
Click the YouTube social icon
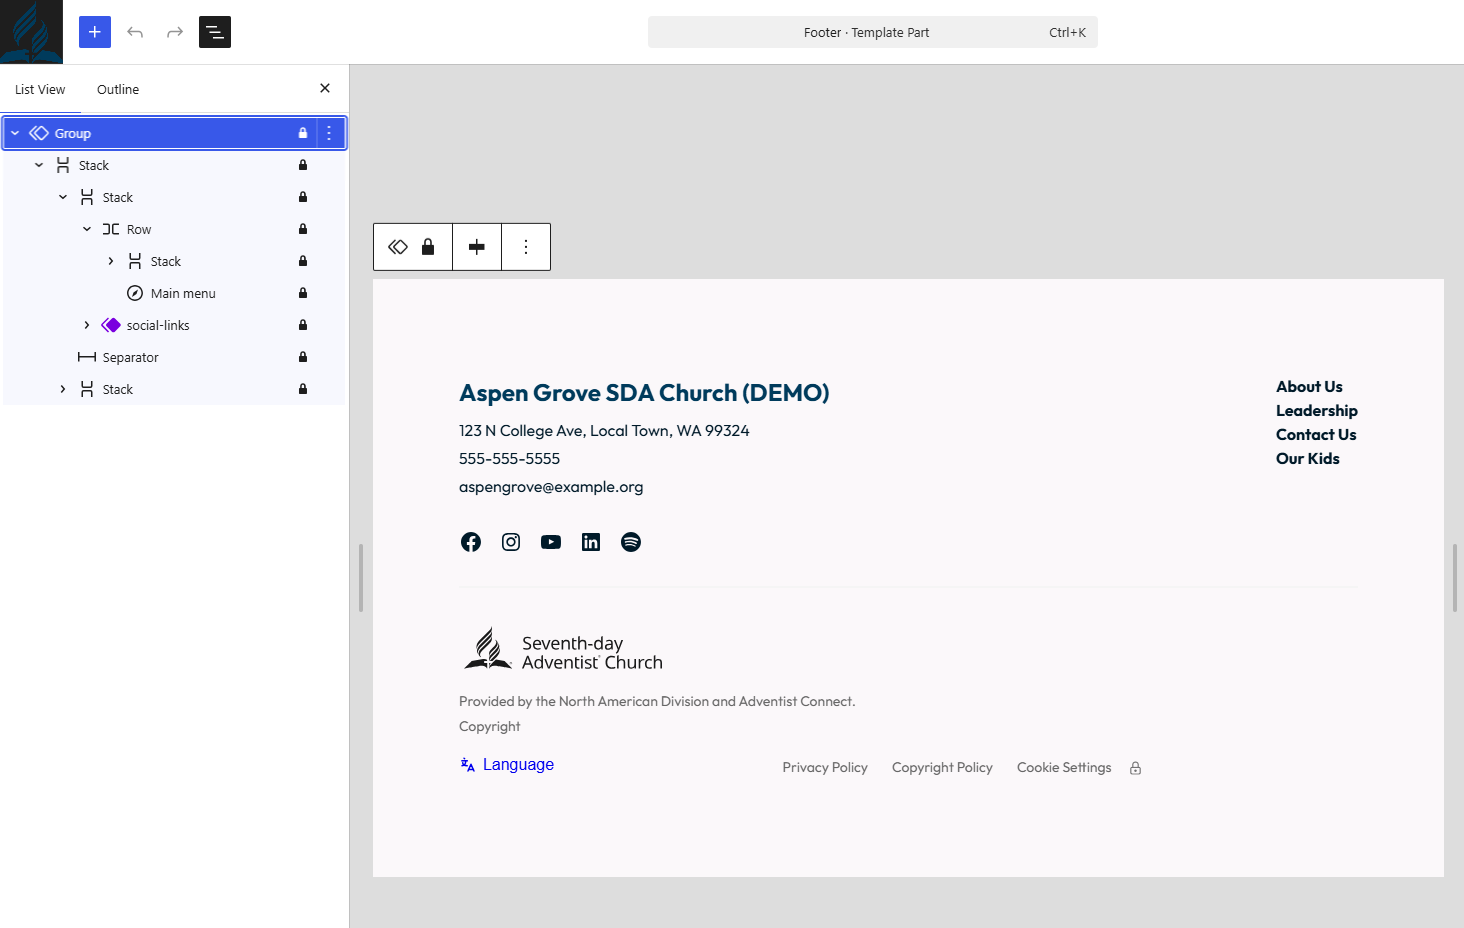(551, 542)
